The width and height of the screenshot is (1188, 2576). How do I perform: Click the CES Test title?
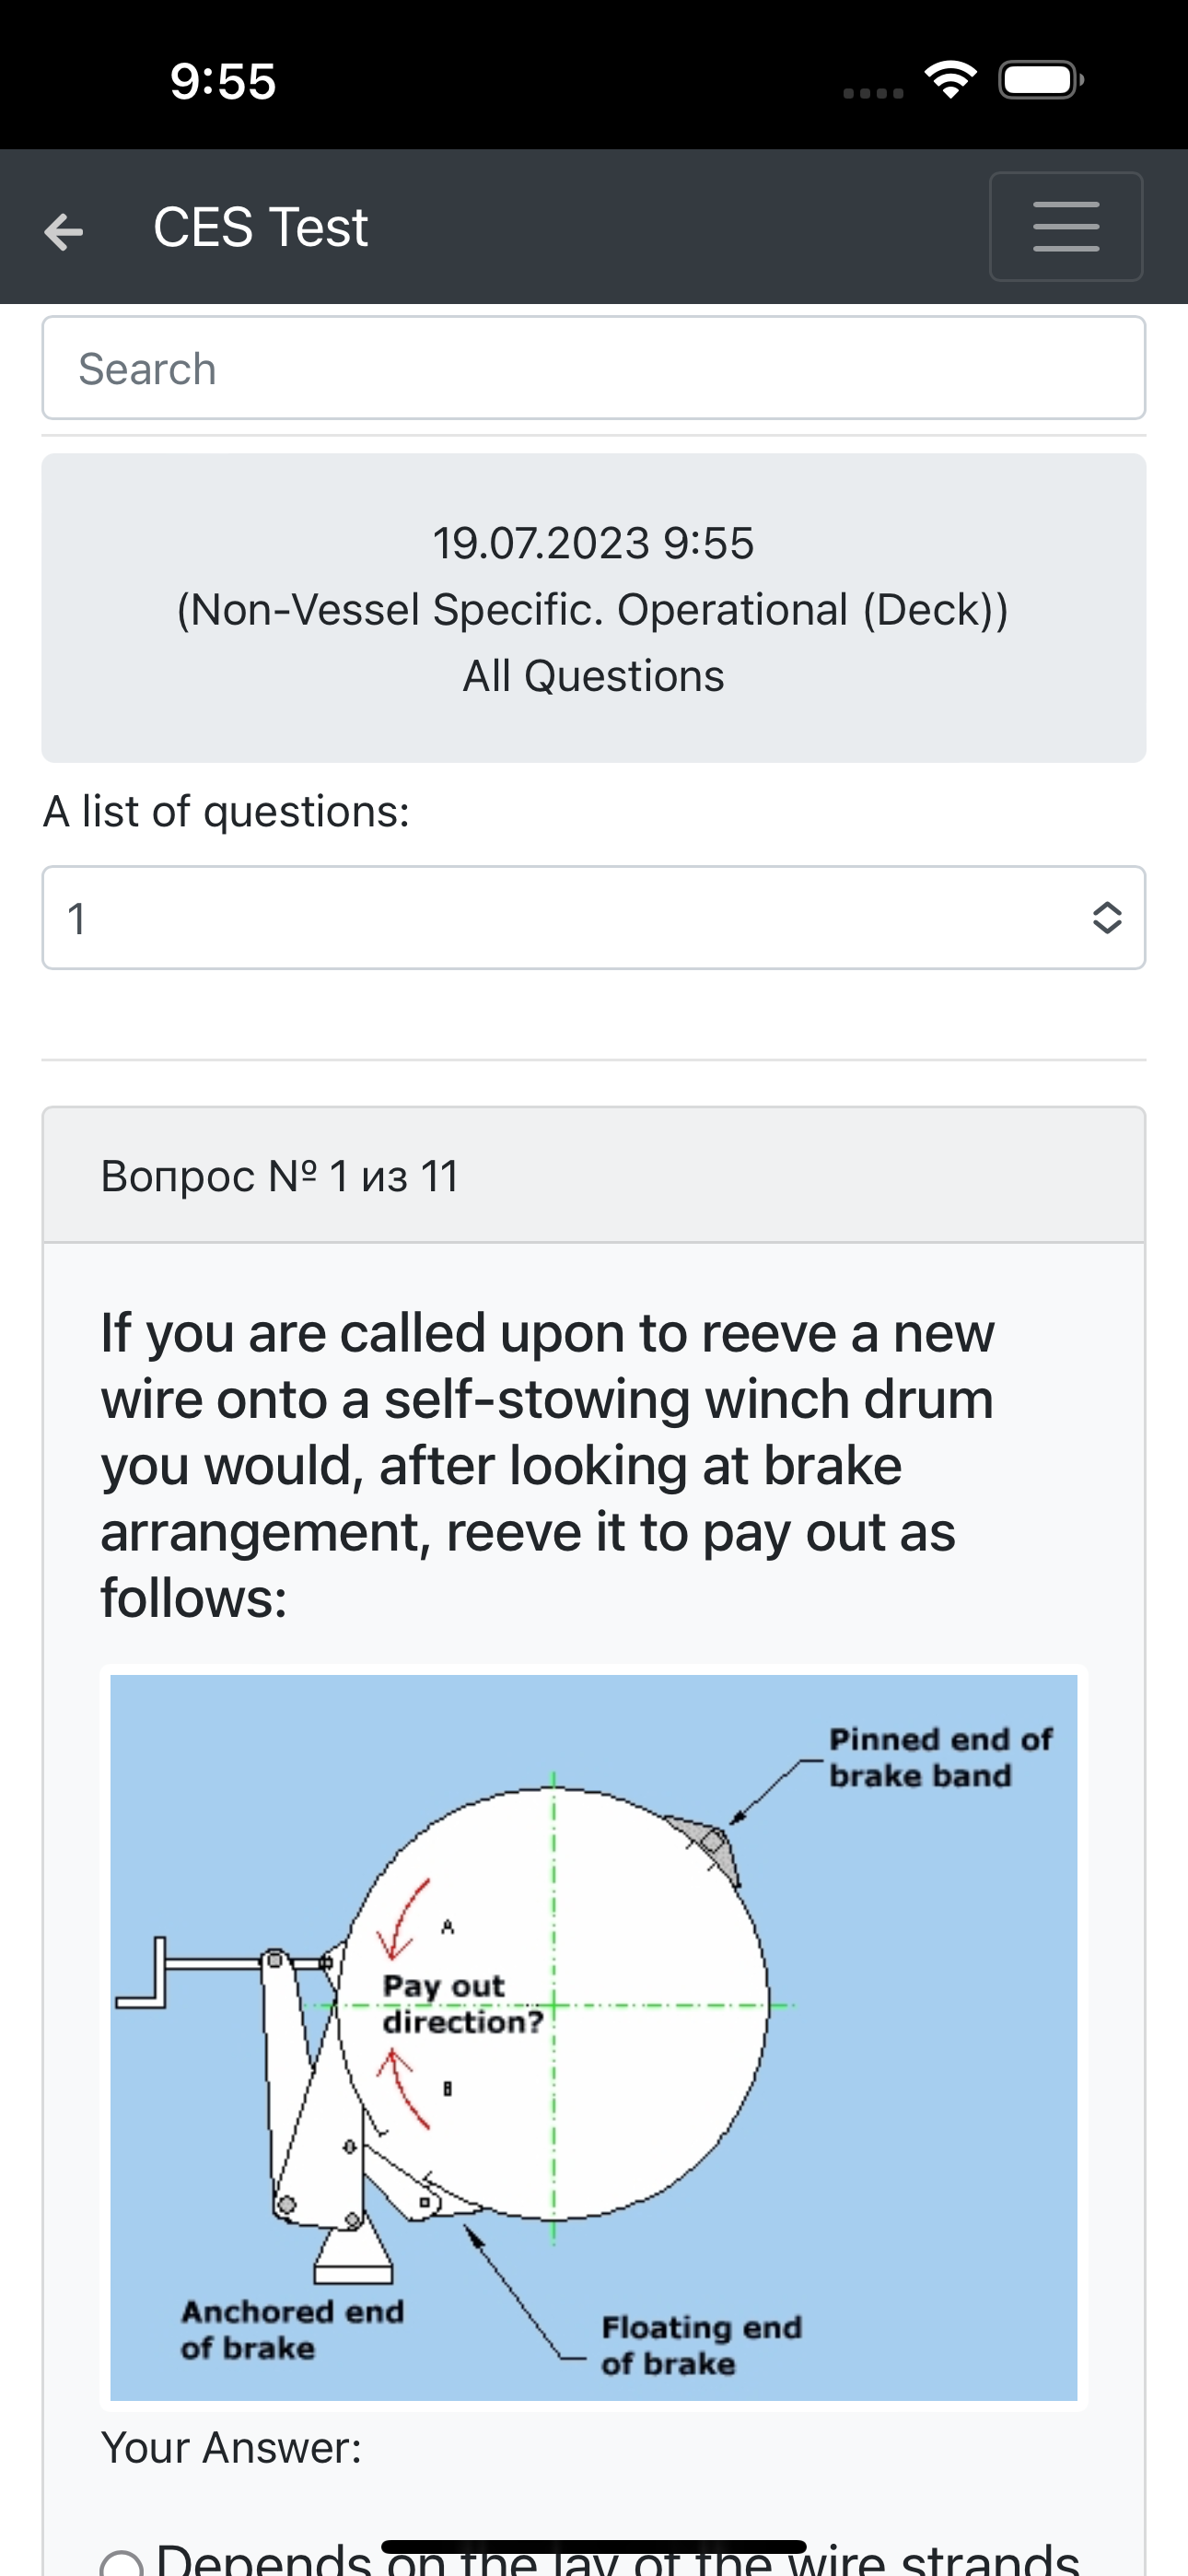(x=260, y=227)
